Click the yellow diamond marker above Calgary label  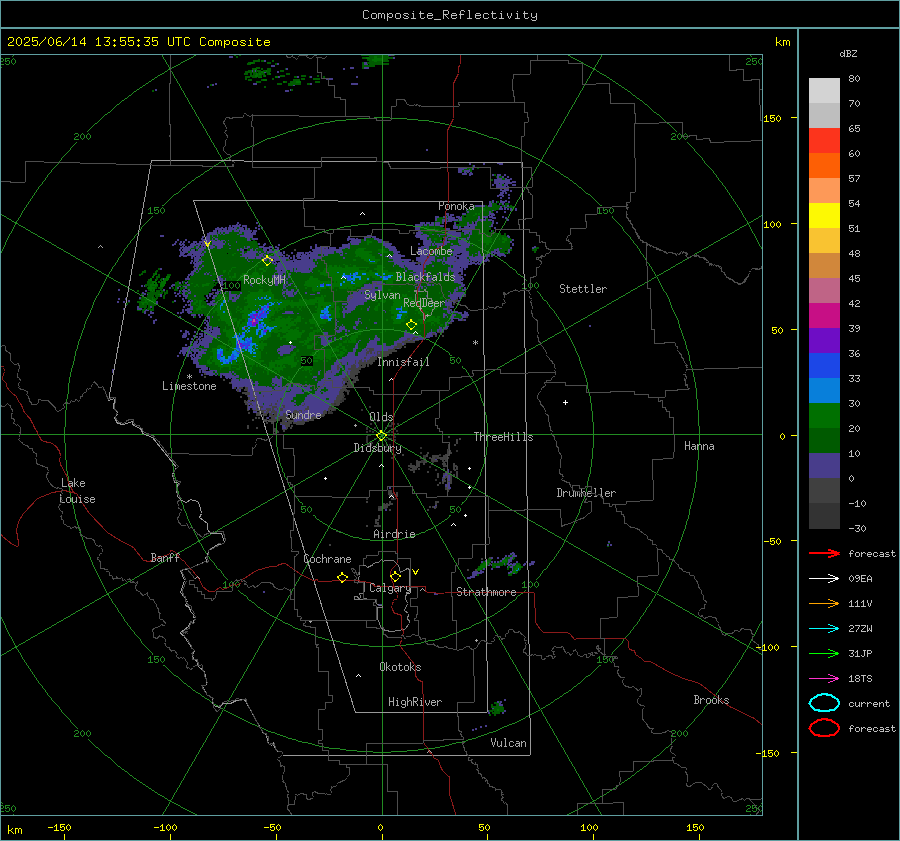point(395,576)
